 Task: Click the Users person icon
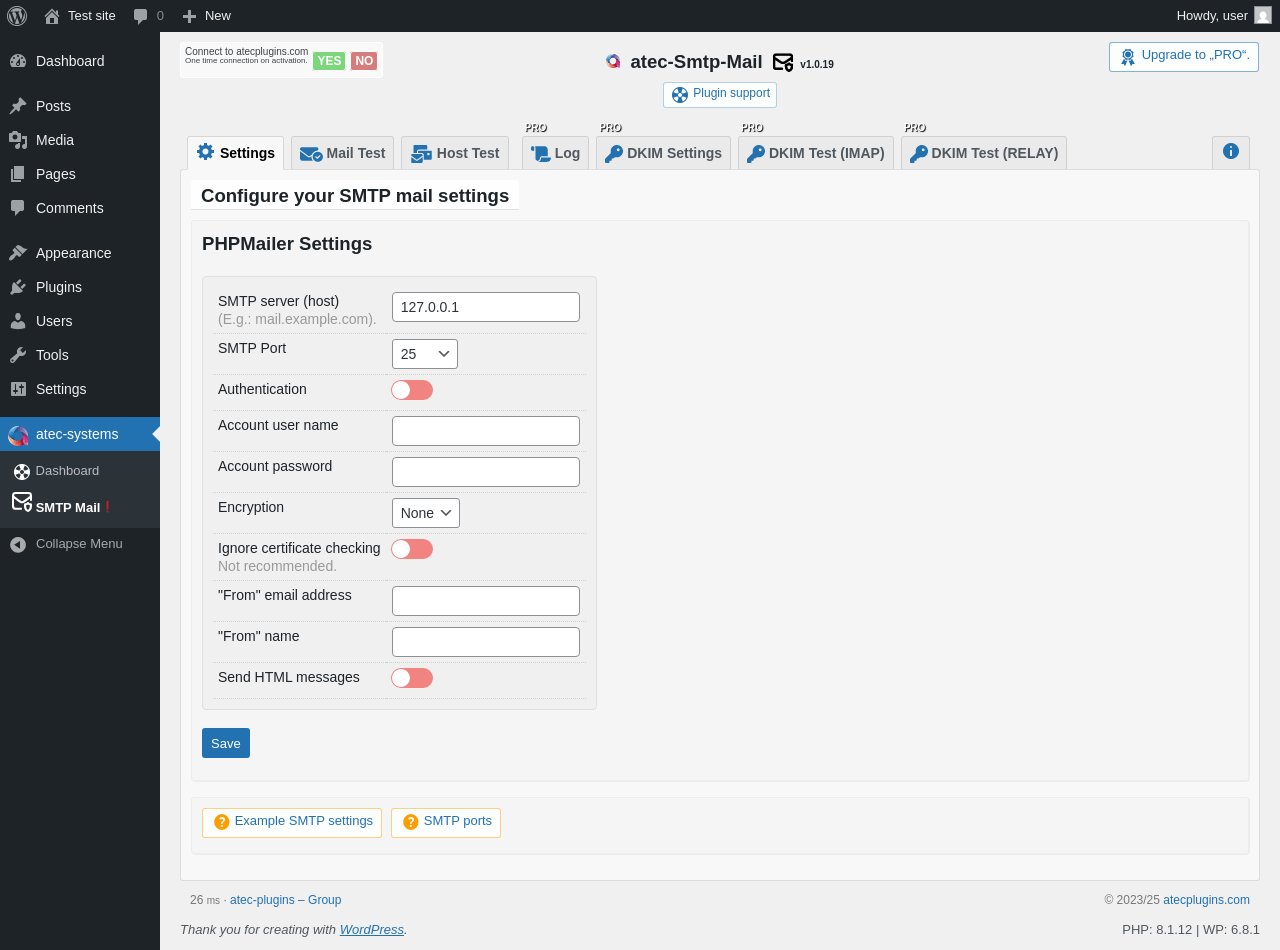point(18,321)
